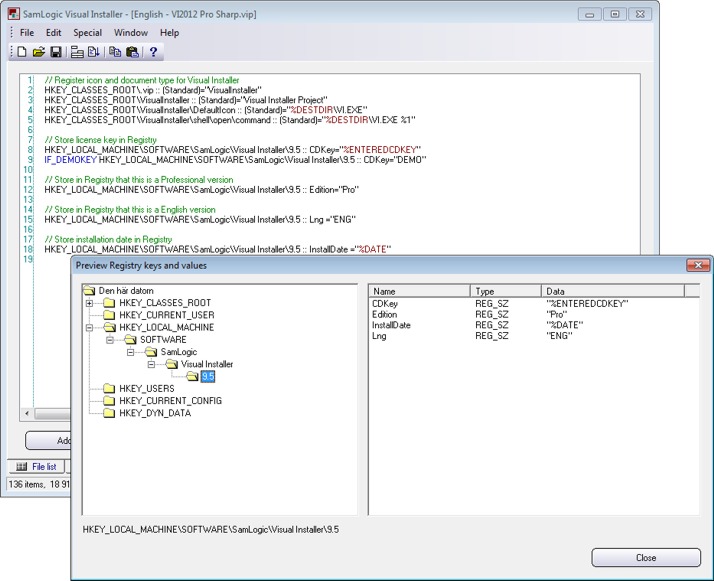Click the partially hidden Add button

[x=48, y=440]
